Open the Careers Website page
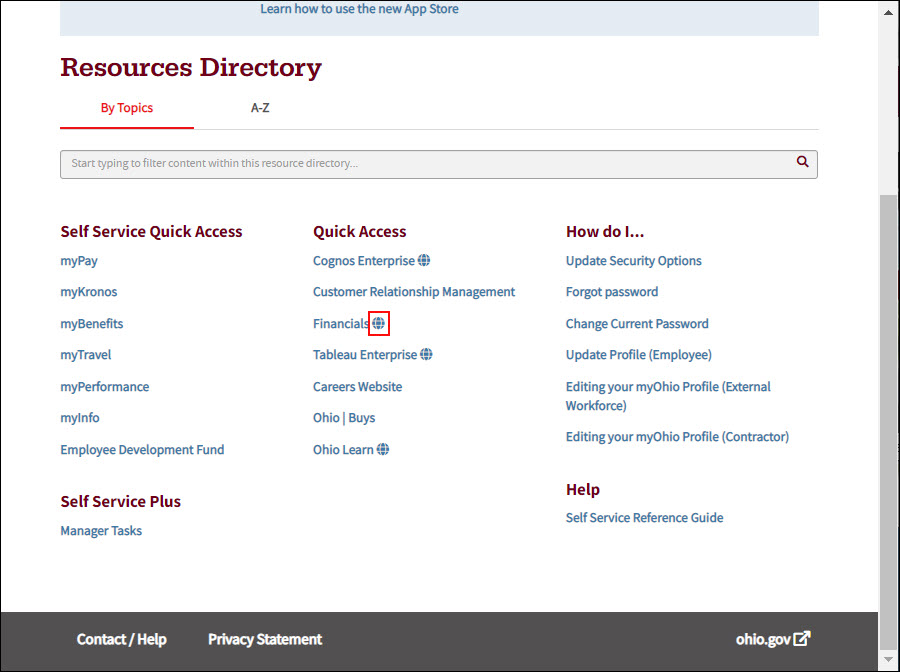 (x=357, y=386)
